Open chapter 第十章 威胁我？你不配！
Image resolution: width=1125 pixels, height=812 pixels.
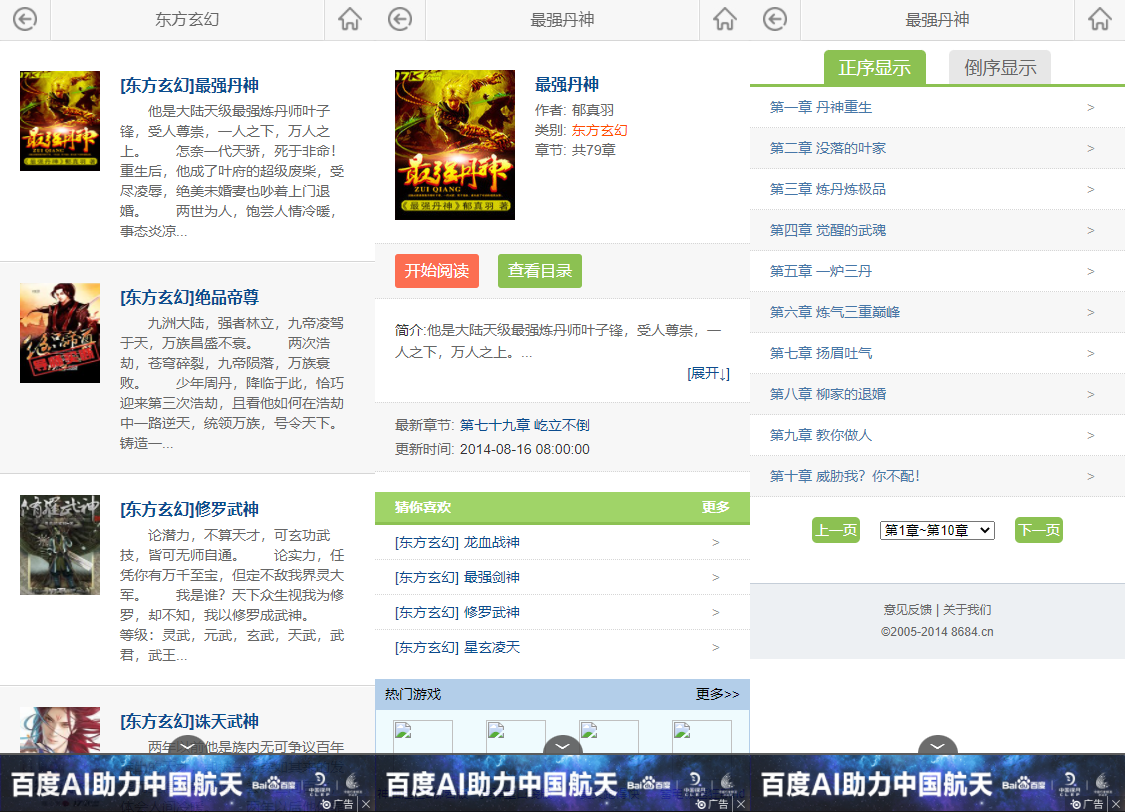click(937, 476)
